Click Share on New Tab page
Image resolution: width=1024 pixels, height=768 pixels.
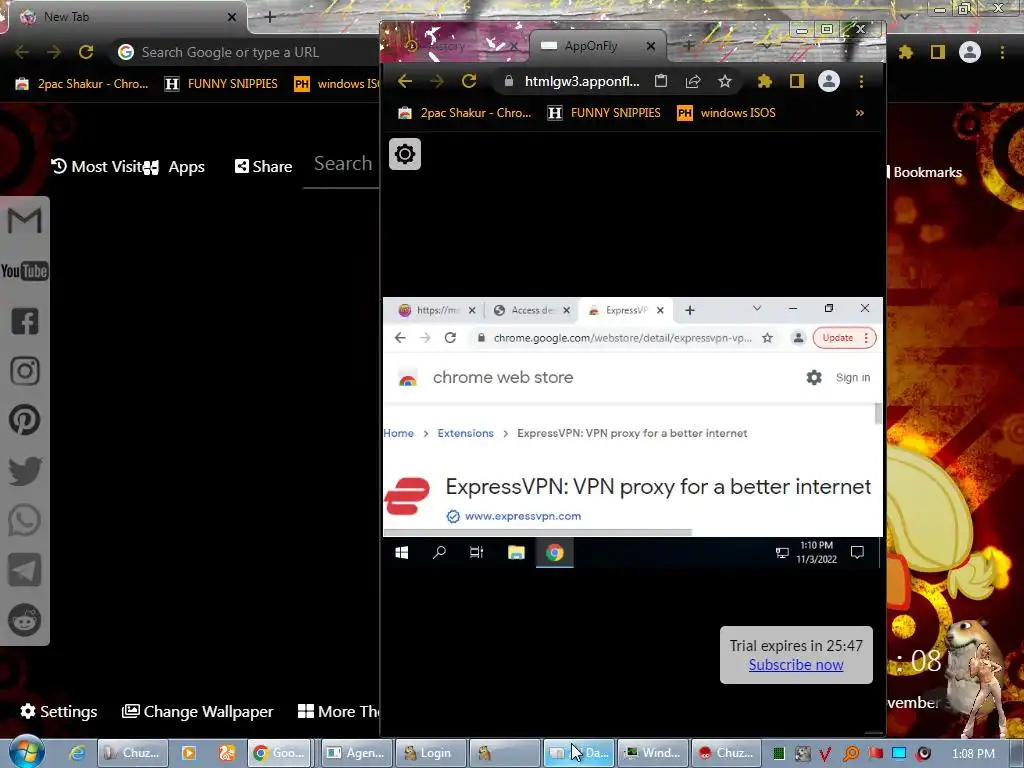pos(263,167)
